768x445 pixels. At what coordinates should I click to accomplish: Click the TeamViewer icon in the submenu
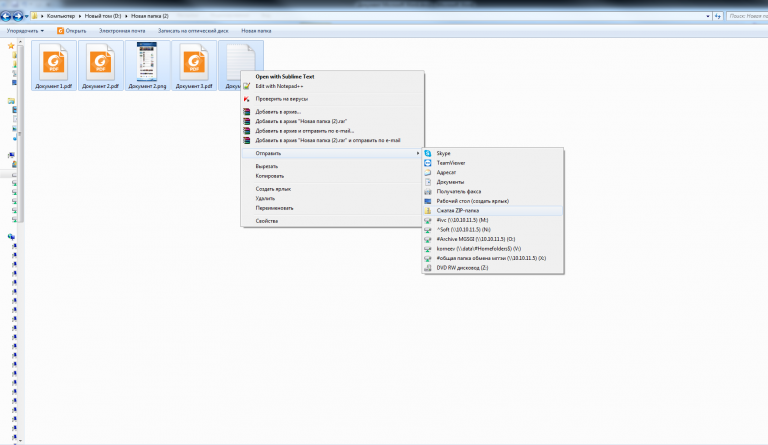pos(429,162)
